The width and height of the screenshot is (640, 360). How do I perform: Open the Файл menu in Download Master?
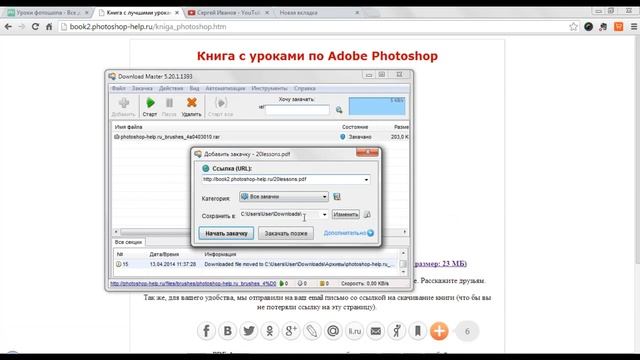(x=119, y=89)
